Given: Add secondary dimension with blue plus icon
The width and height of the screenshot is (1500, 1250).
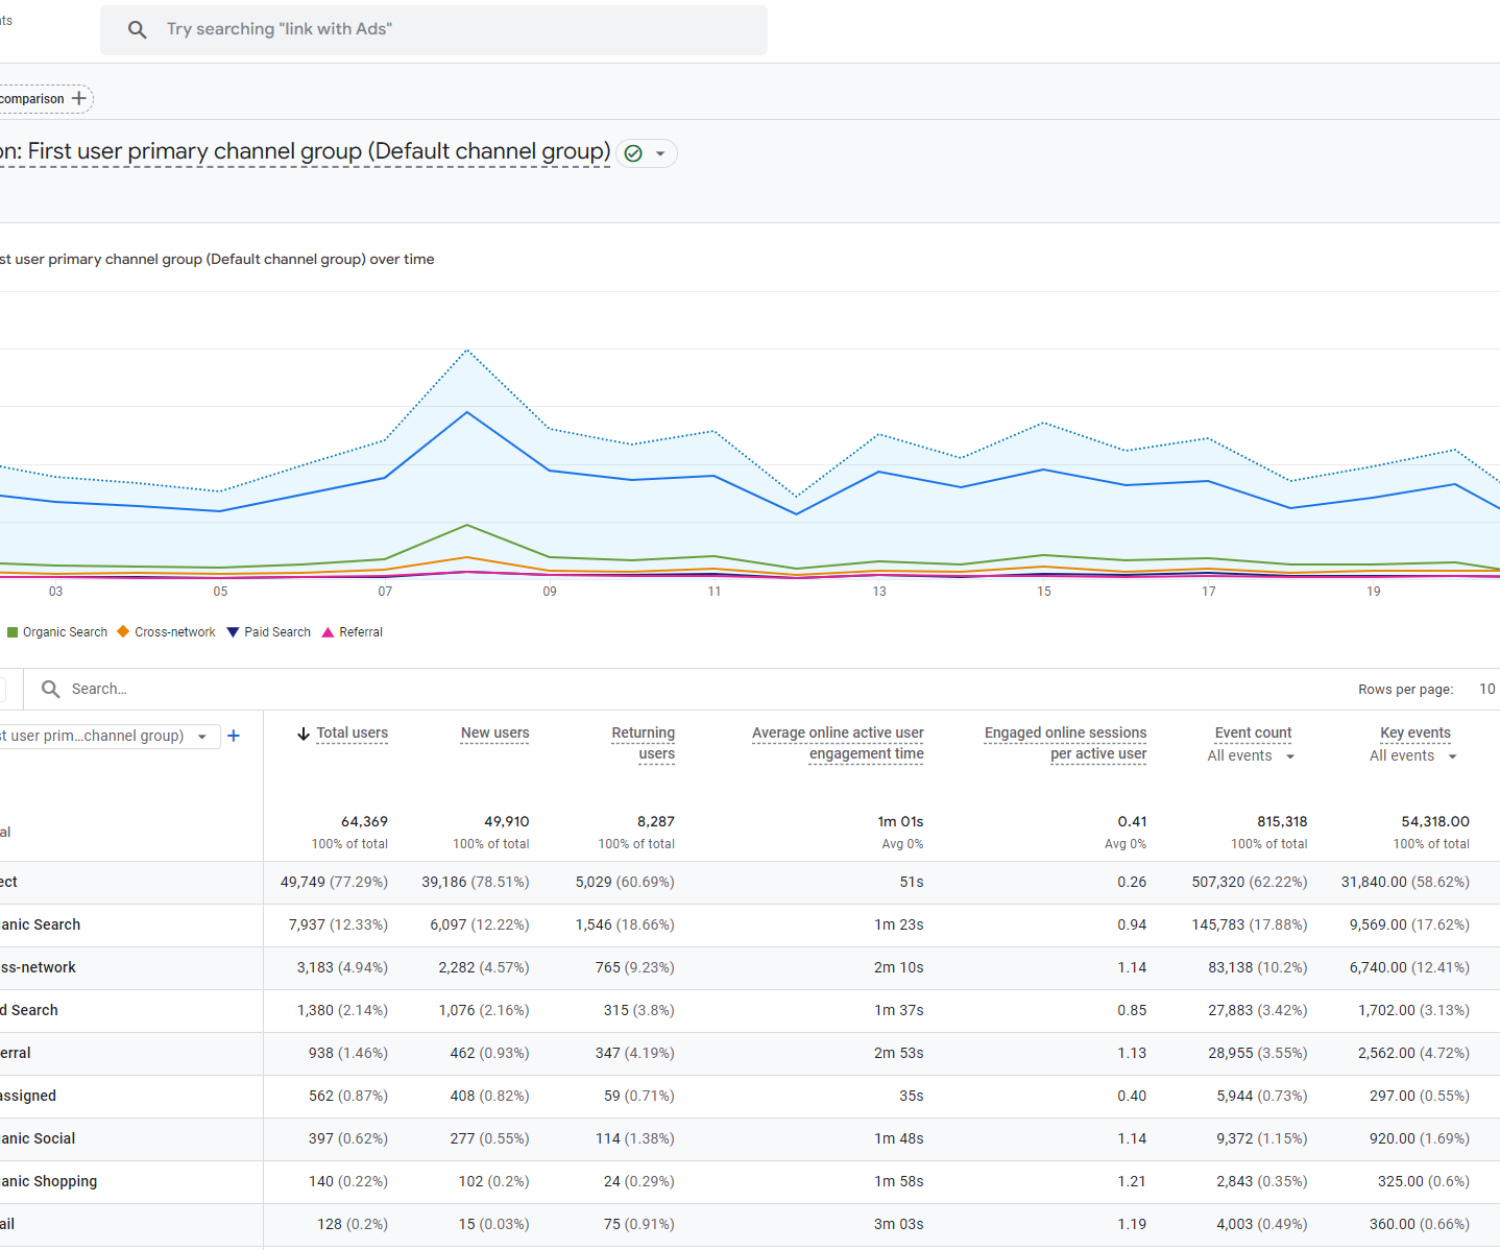Looking at the screenshot, I should pos(234,736).
